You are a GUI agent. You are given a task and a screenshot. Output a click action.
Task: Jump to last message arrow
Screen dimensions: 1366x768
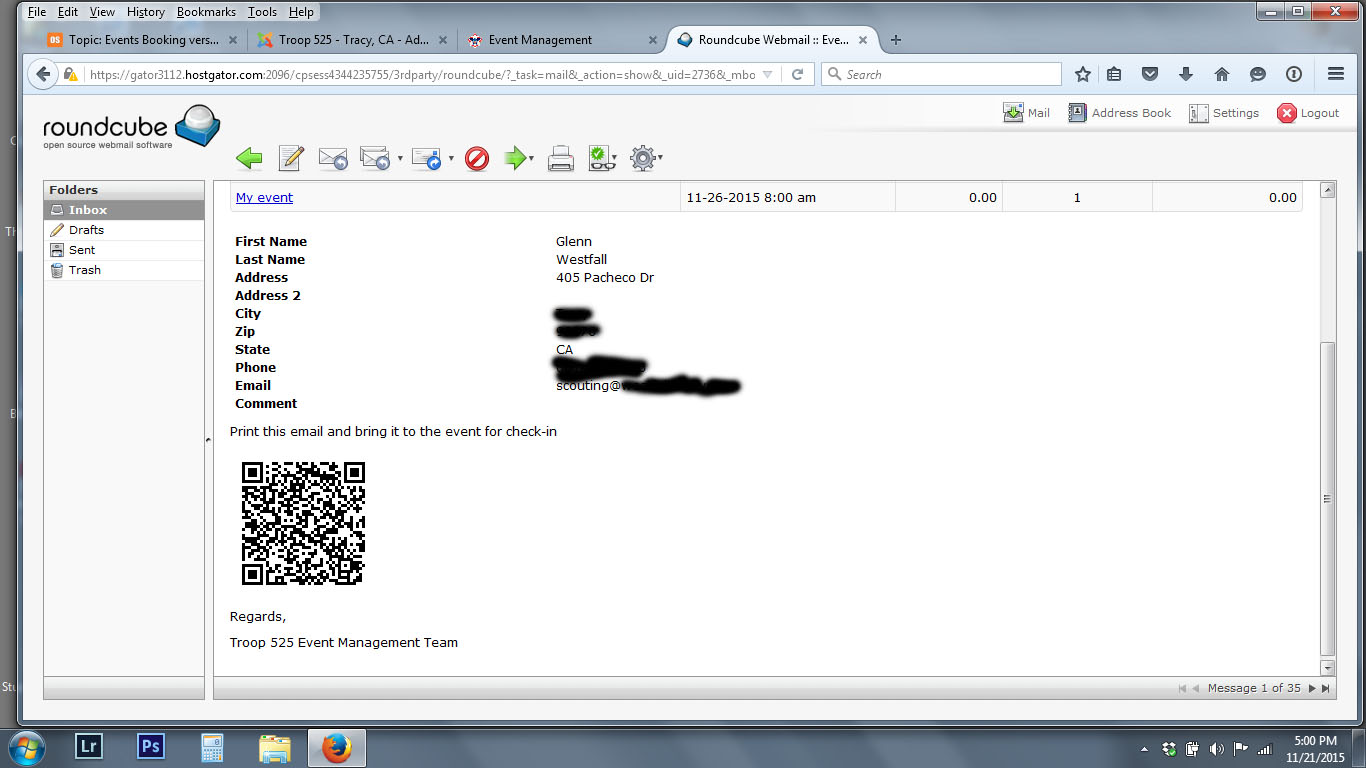pyautogui.click(x=1326, y=688)
